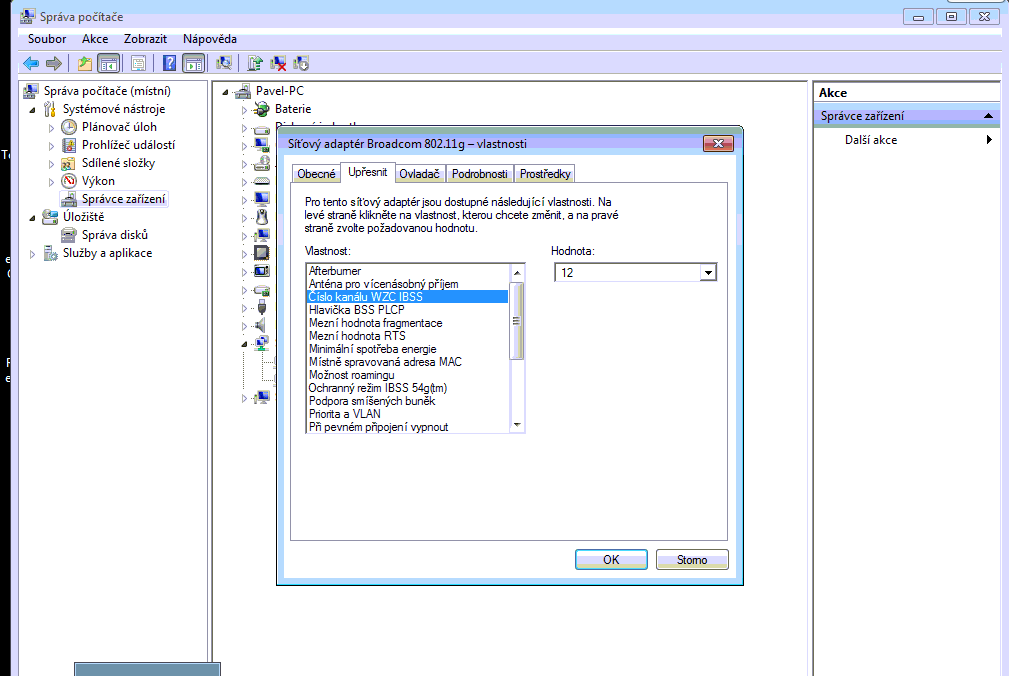
Task: Click the update driver software toolbar icon
Action: tap(255, 63)
